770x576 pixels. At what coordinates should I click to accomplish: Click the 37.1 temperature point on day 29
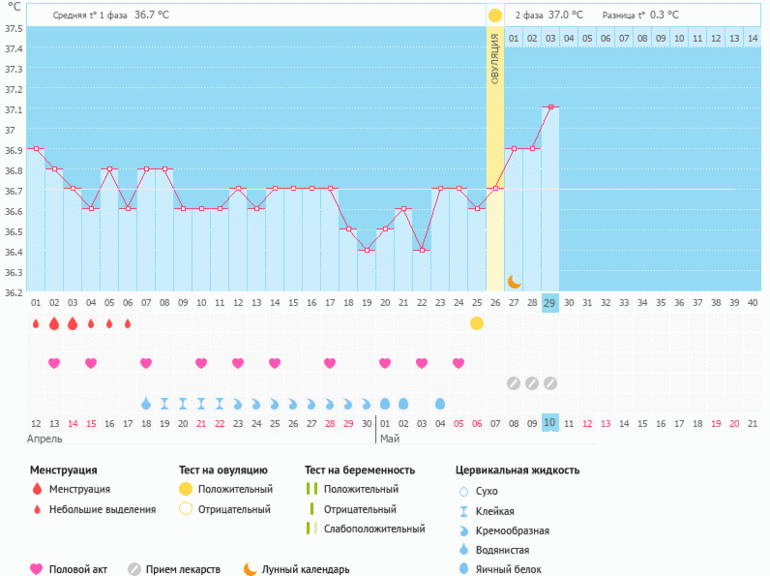coord(550,107)
